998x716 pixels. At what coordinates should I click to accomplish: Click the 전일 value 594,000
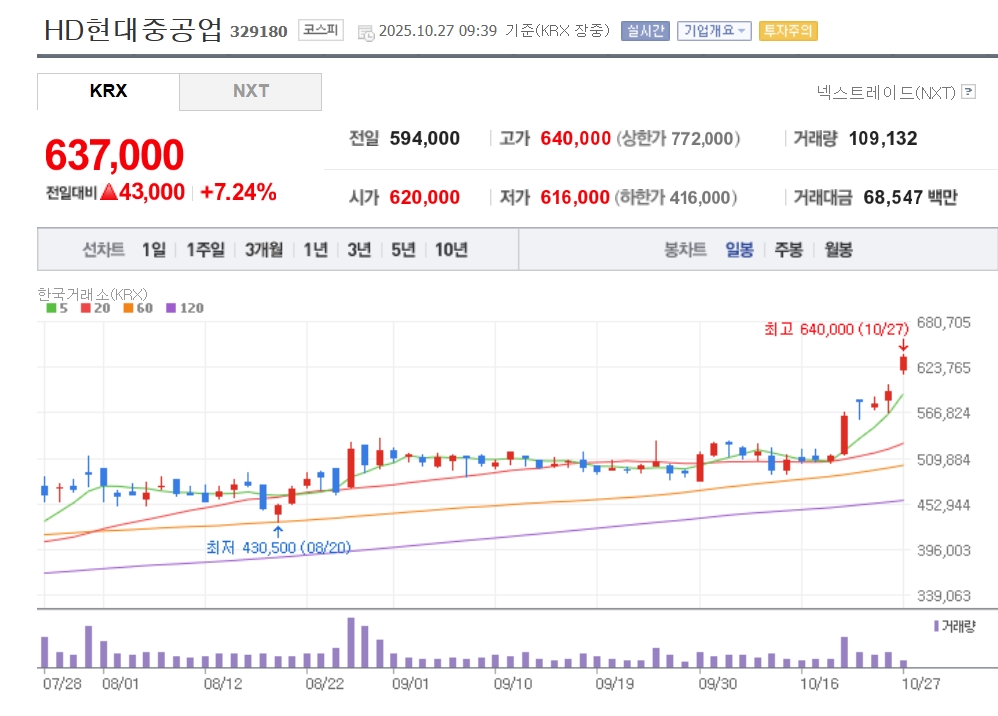[x=425, y=138]
